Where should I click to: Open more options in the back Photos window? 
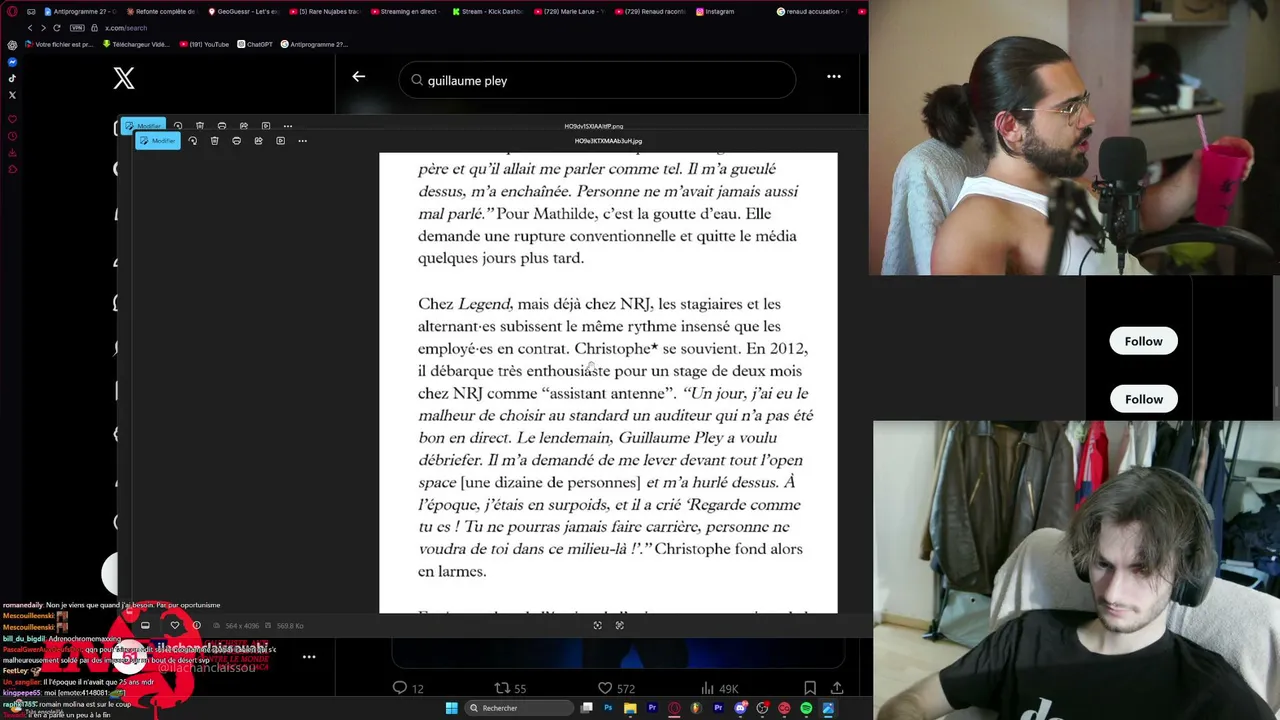point(288,126)
